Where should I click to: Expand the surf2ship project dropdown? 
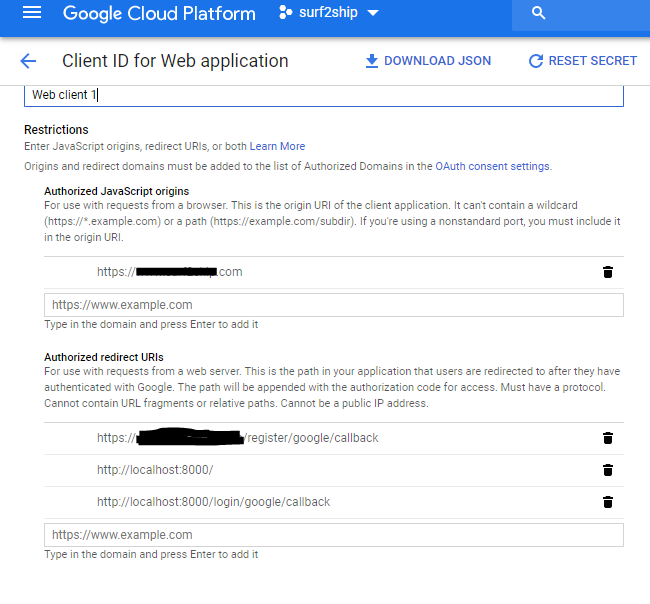373,13
